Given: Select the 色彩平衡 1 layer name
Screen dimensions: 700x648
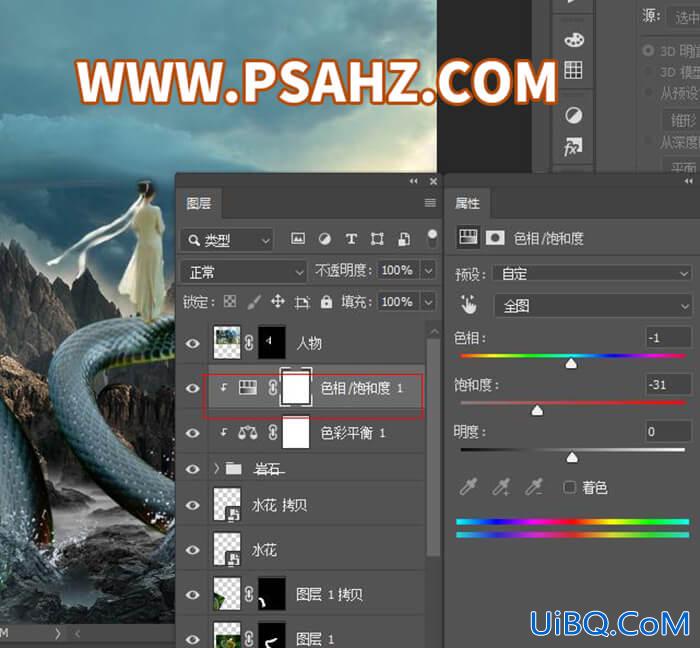Looking at the screenshot, I should 353,433.
